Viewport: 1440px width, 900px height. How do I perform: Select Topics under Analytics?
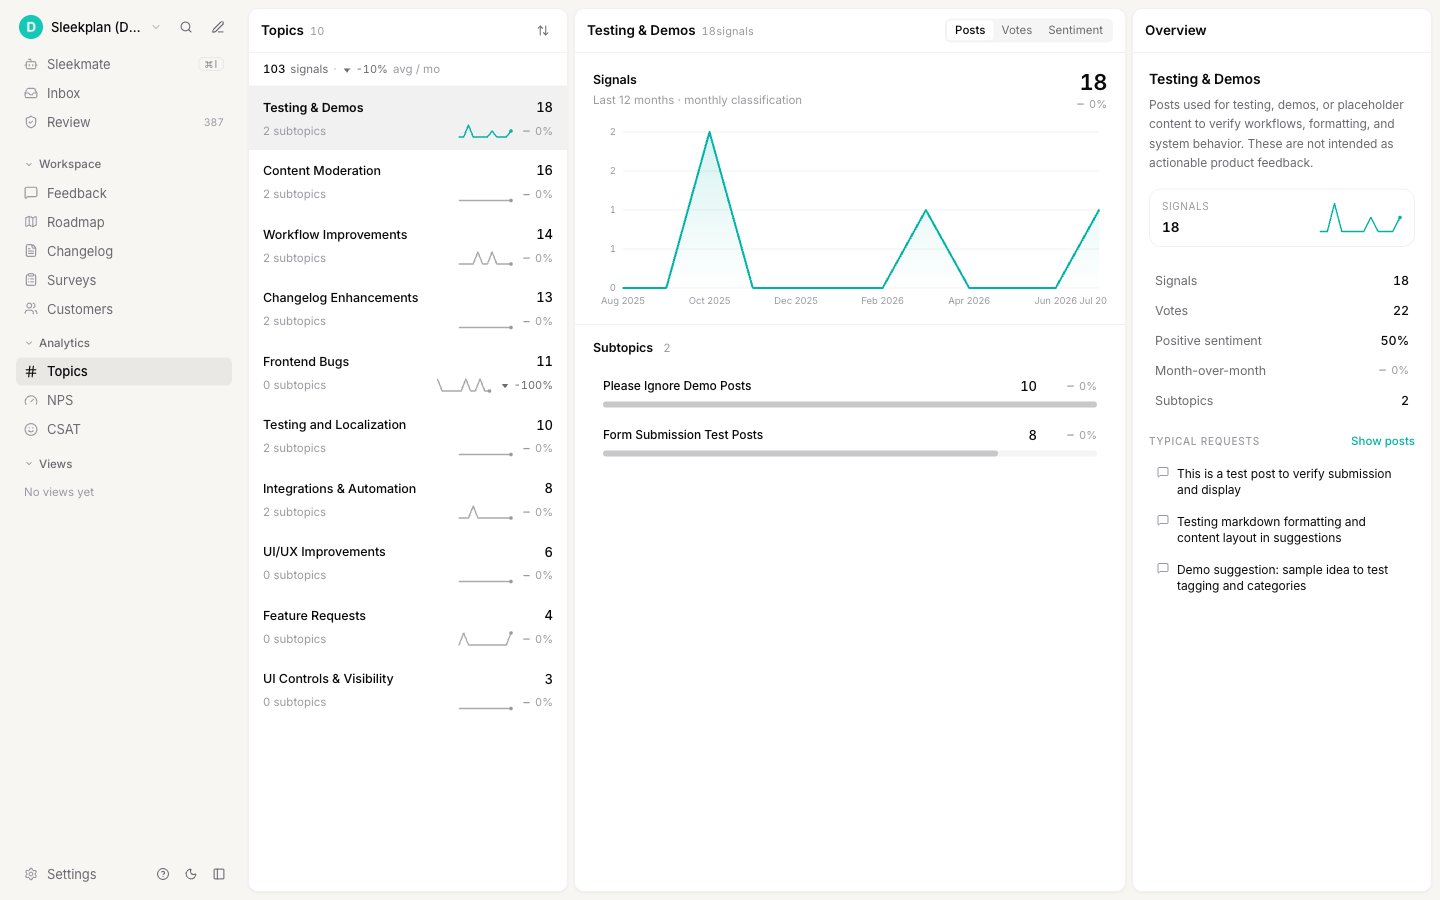(x=124, y=371)
